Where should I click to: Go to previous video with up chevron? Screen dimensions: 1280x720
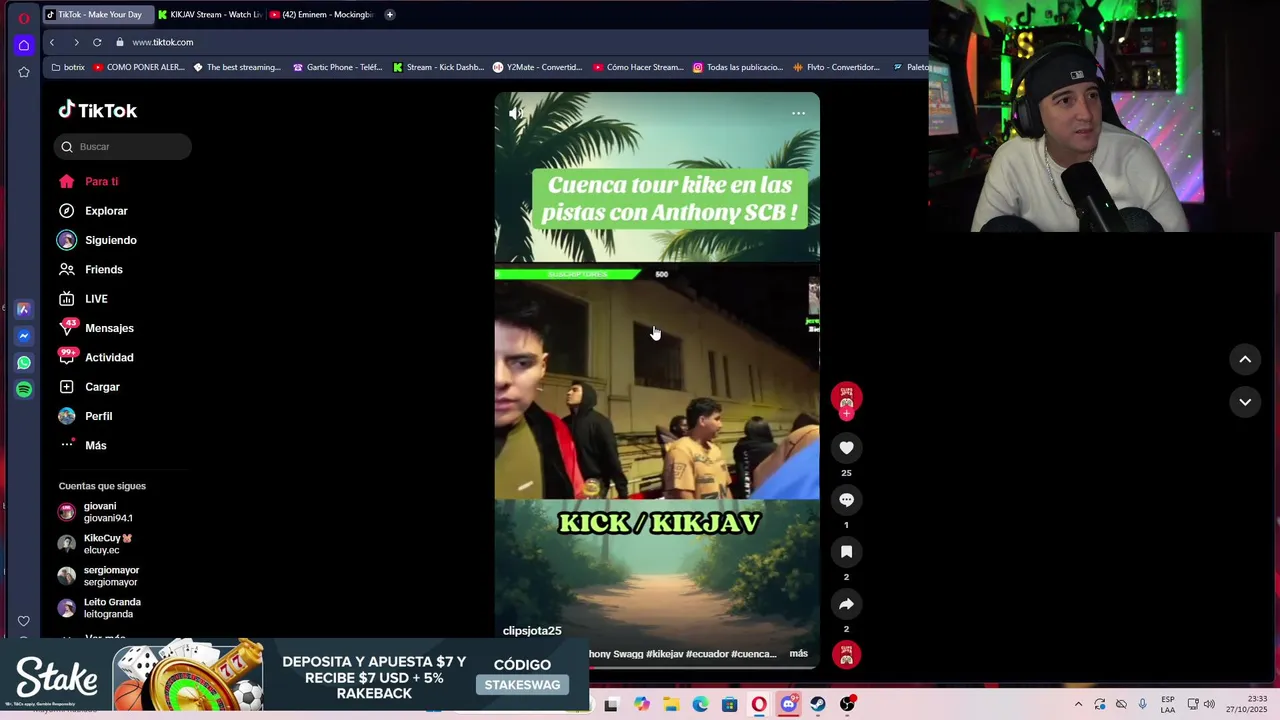click(x=1245, y=359)
